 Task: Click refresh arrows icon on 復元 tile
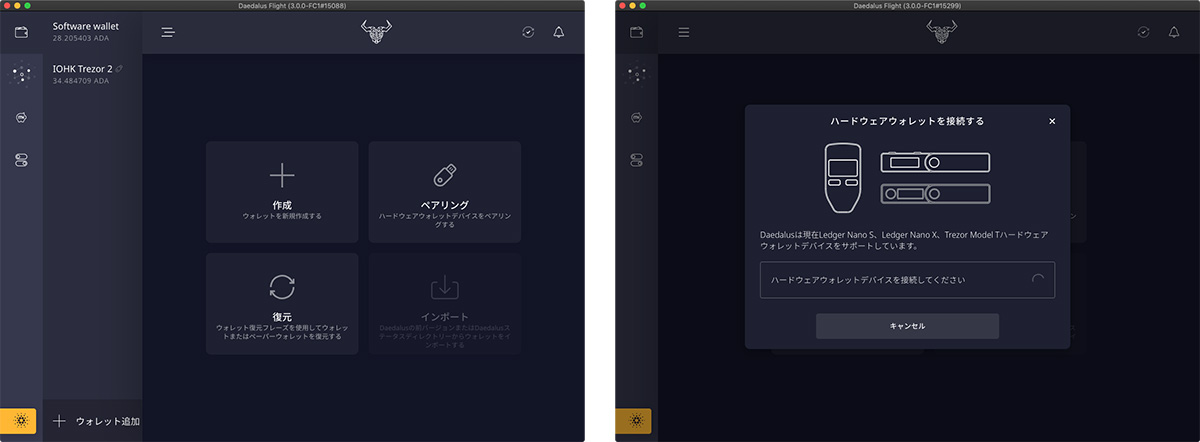(x=282, y=287)
